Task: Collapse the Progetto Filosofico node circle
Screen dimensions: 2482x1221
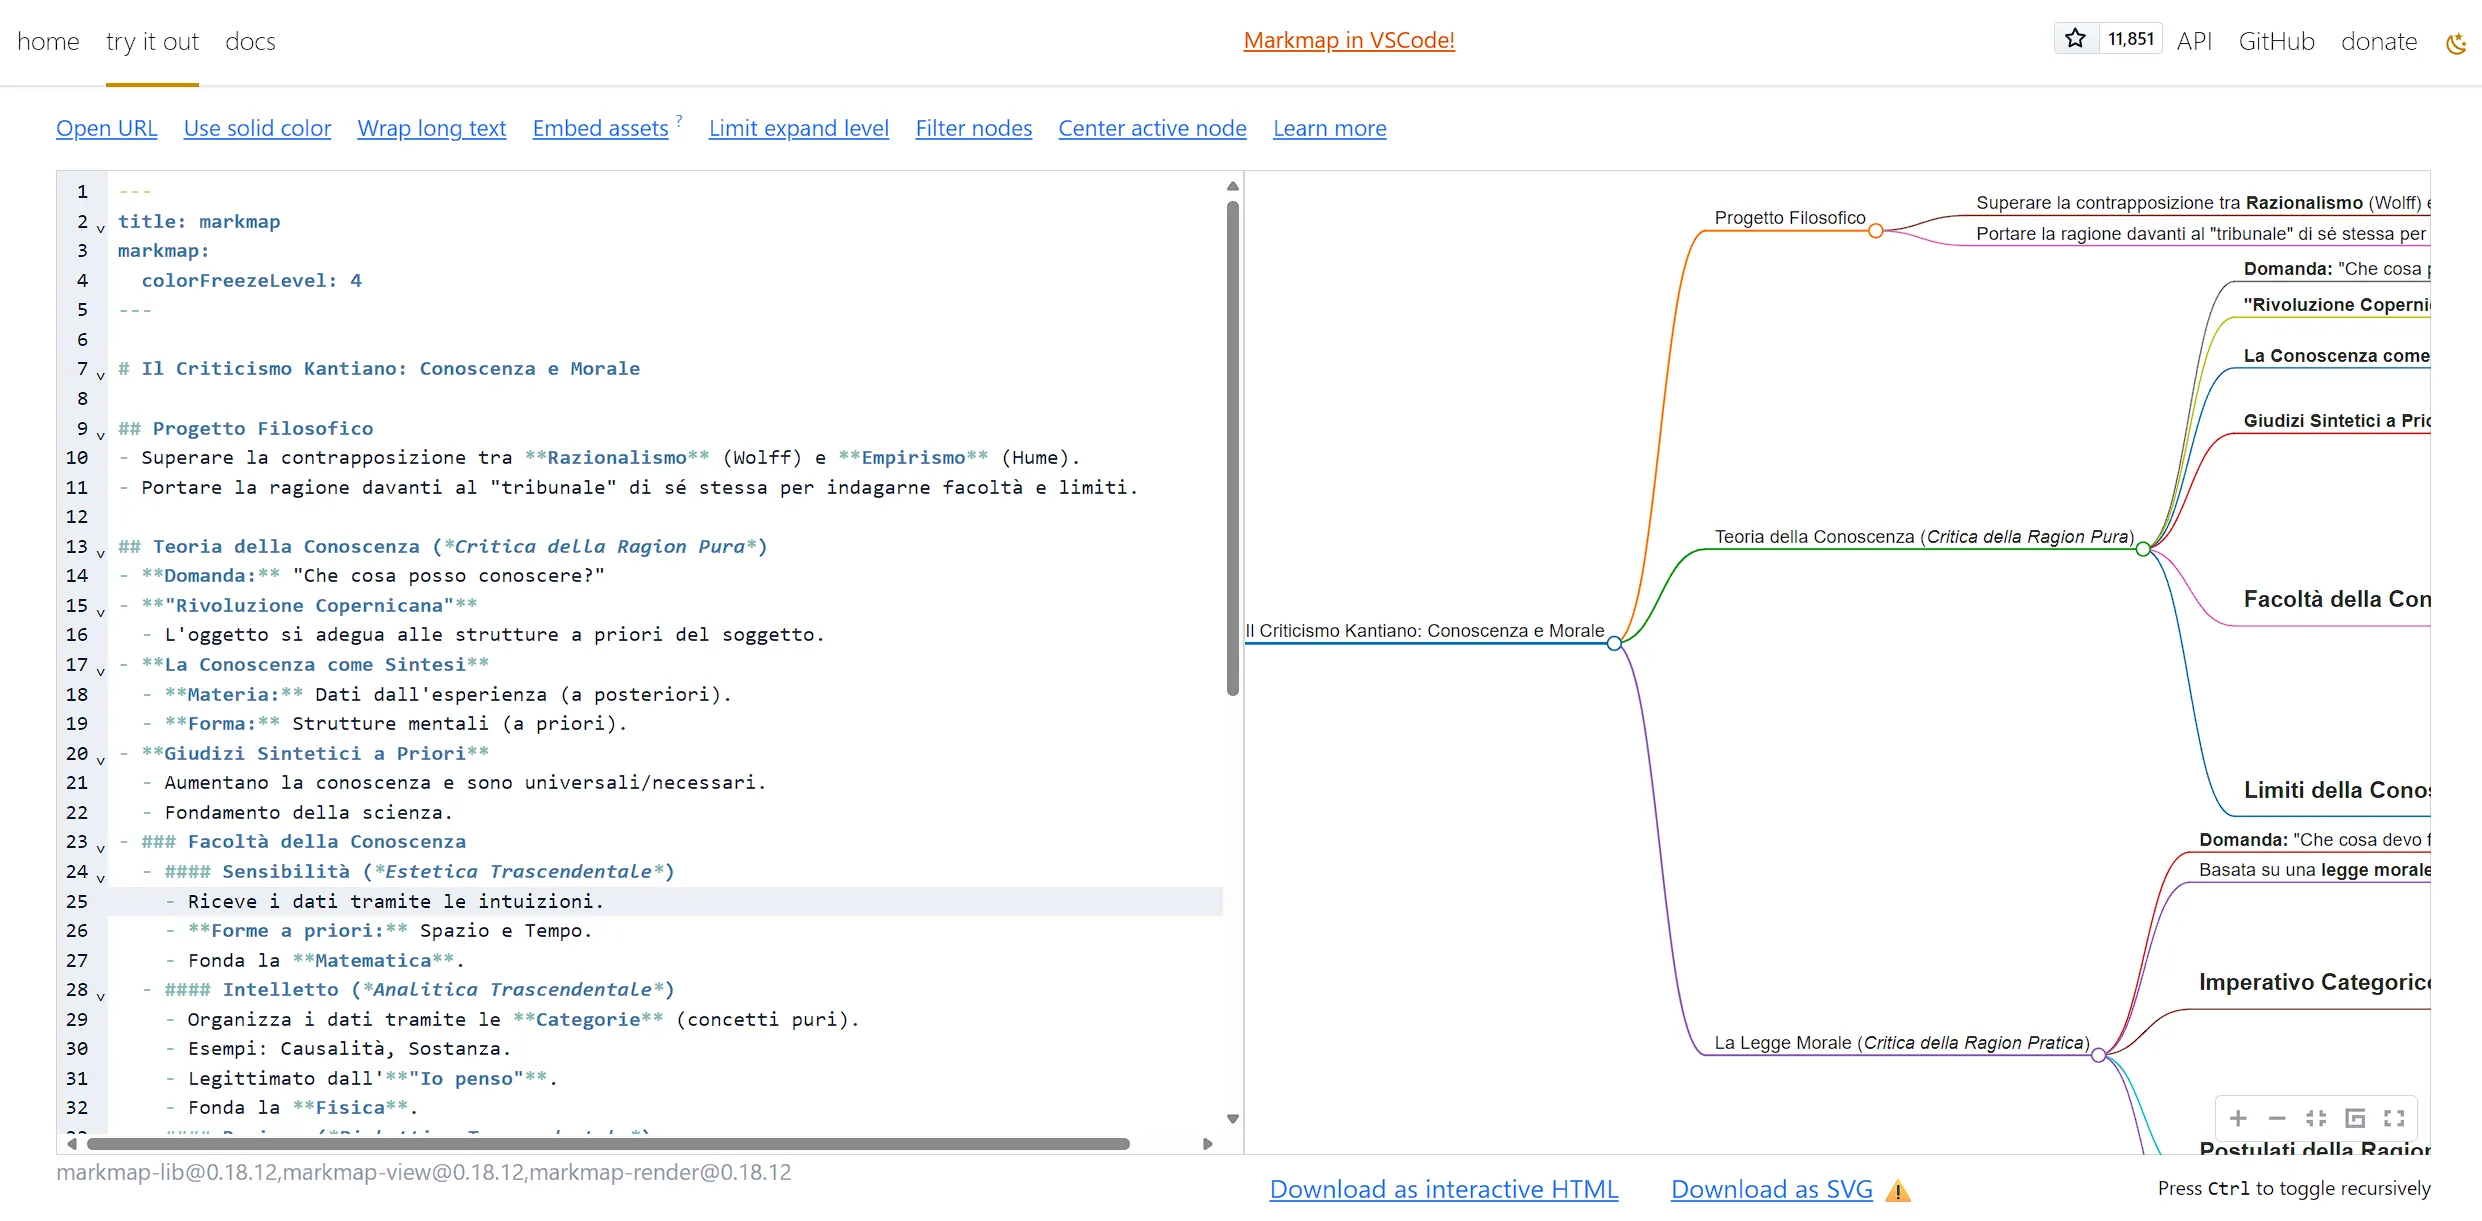Action: coord(1876,231)
